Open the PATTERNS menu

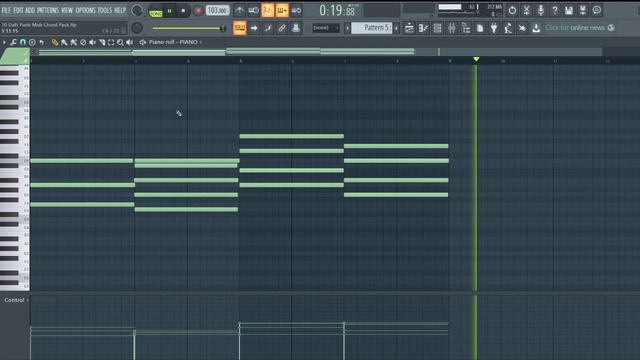pos(48,10)
